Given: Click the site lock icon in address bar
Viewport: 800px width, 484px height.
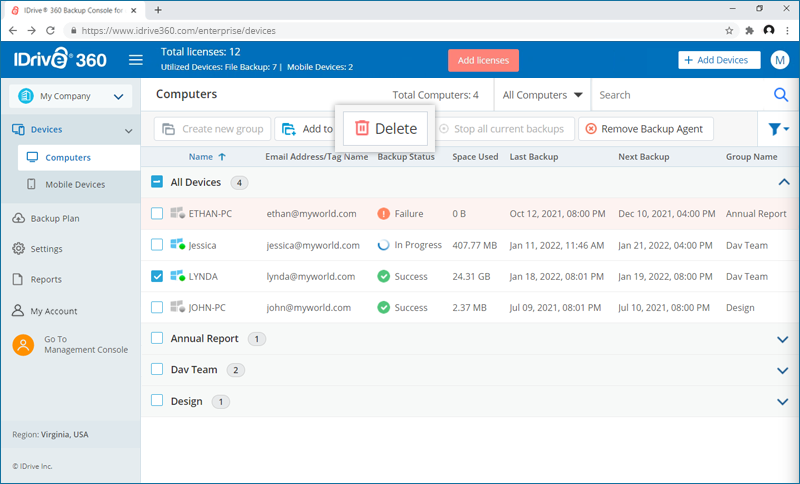Looking at the screenshot, I should click(73, 31).
